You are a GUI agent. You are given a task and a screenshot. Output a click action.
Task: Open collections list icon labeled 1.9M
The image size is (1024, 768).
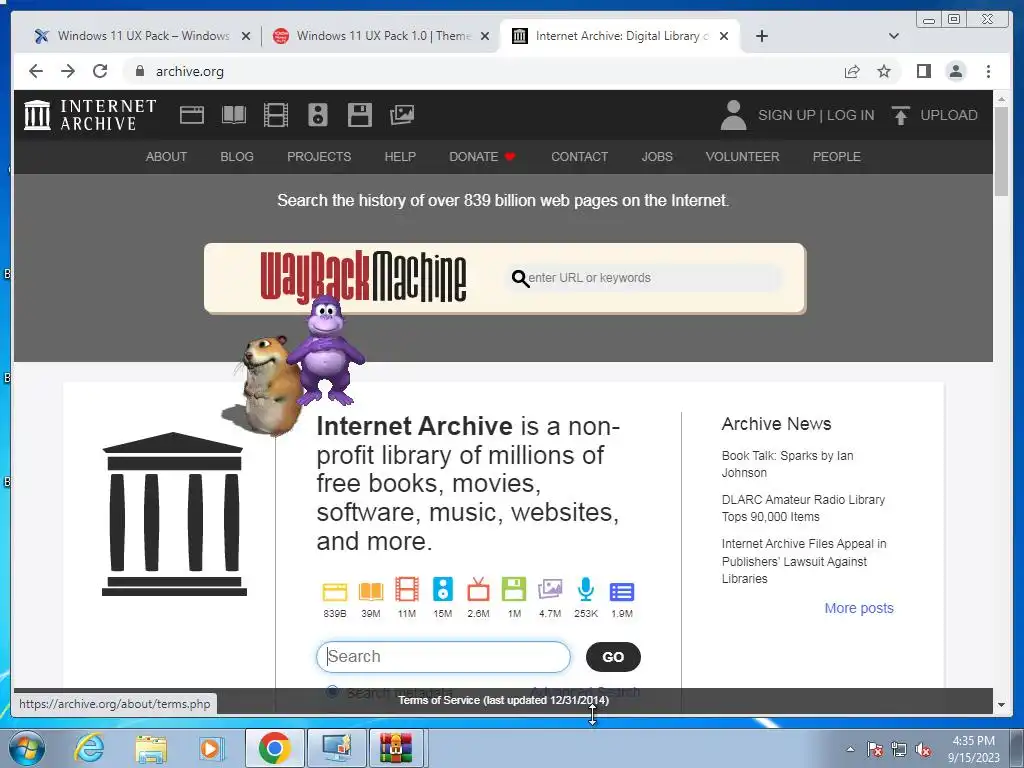tap(622, 592)
